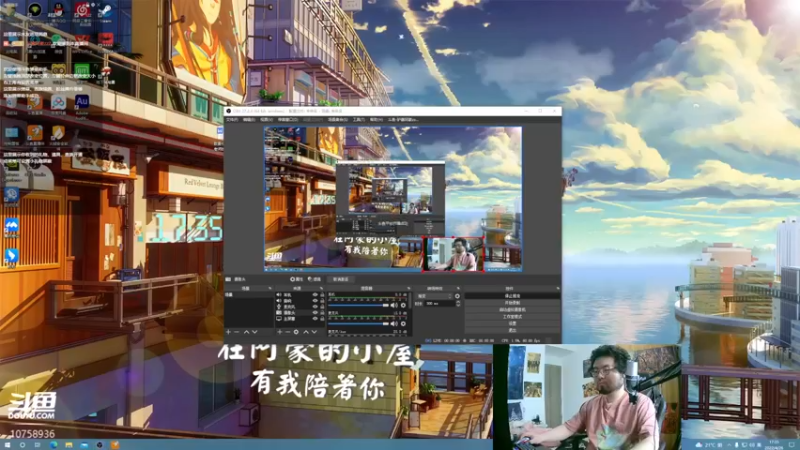Toggle visibility of the microphone source
This screenshot has width=800, height=450.
[315, 307]
